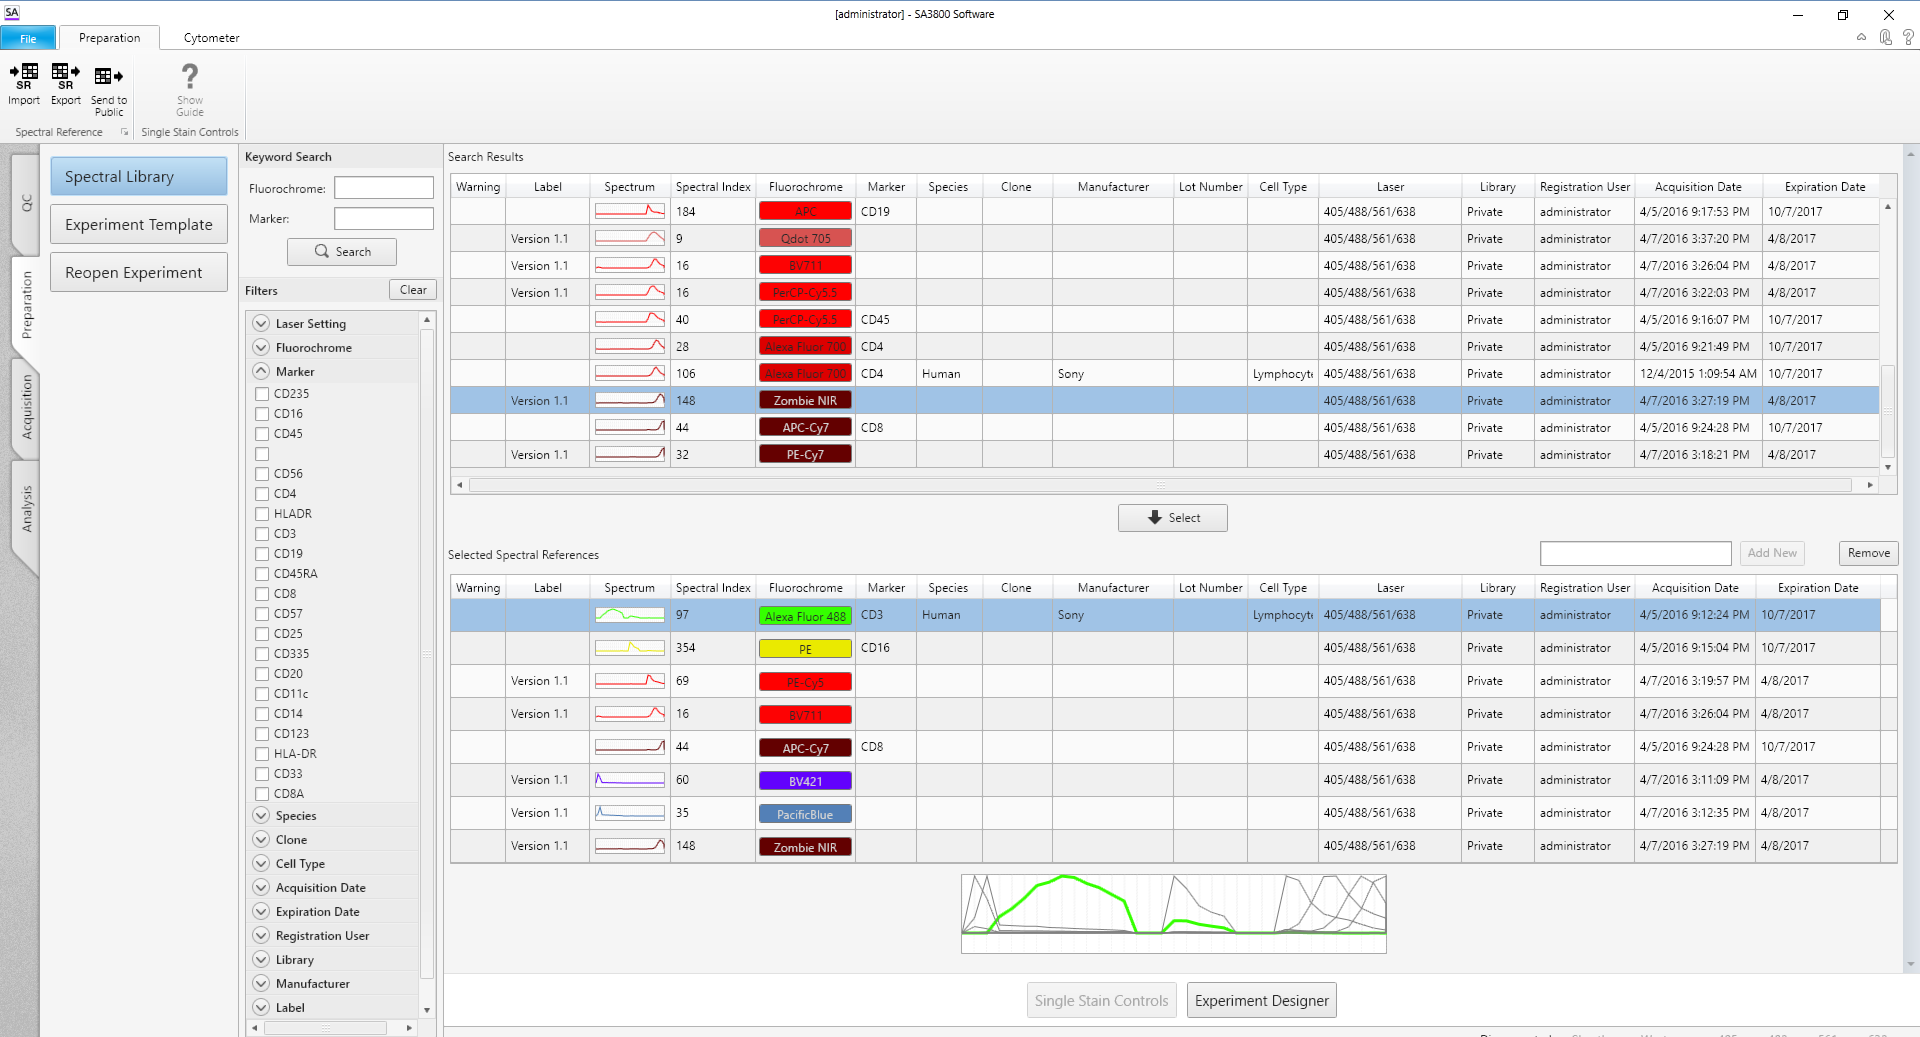
Task: Switch to the Cytometer ribbon tab
Action: coord(211,38)
